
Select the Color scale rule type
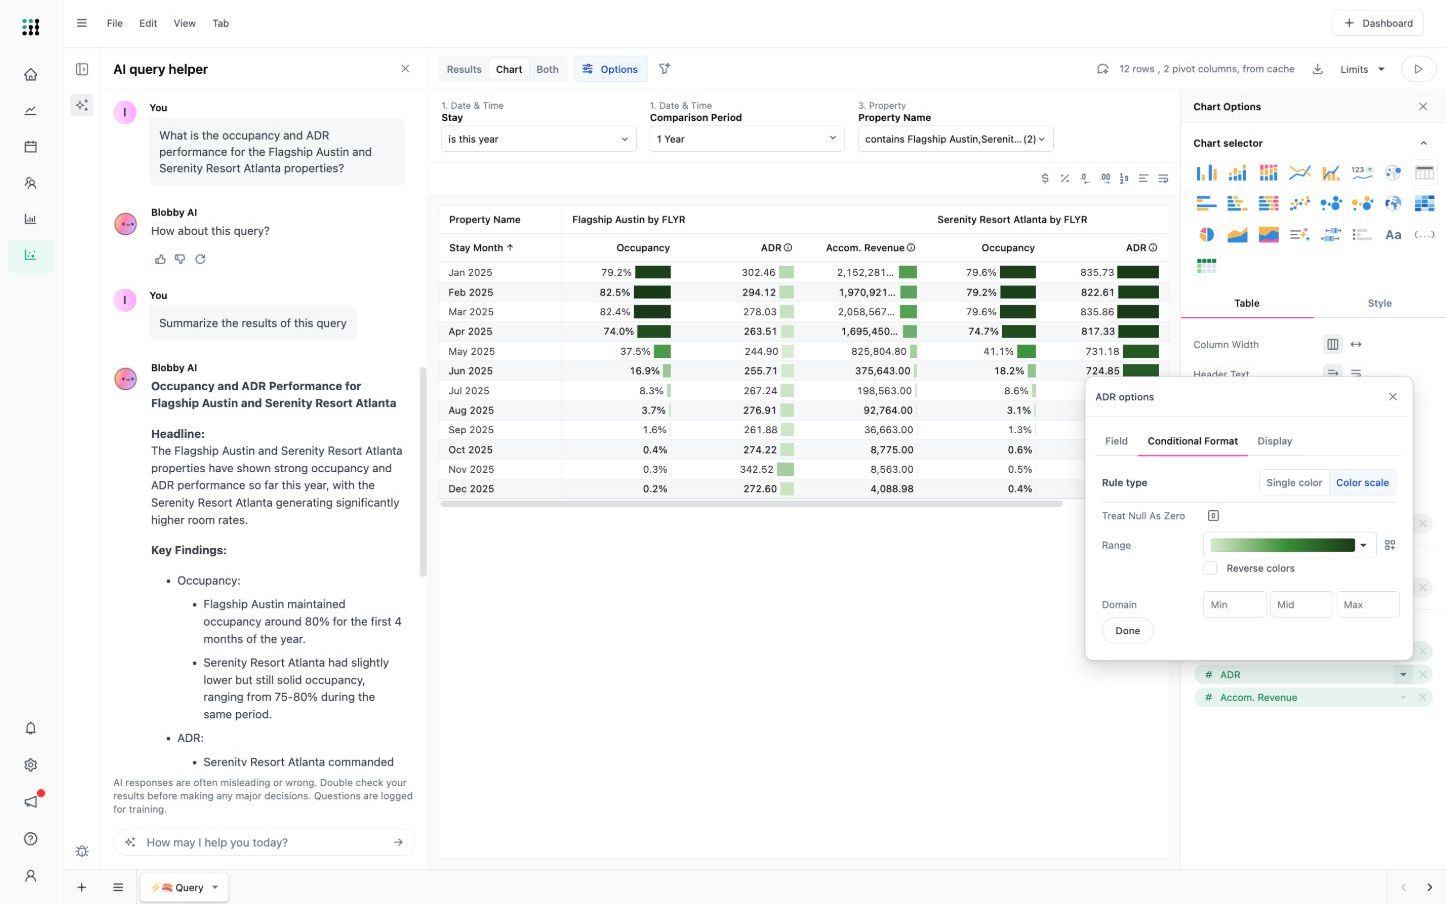1362,483
